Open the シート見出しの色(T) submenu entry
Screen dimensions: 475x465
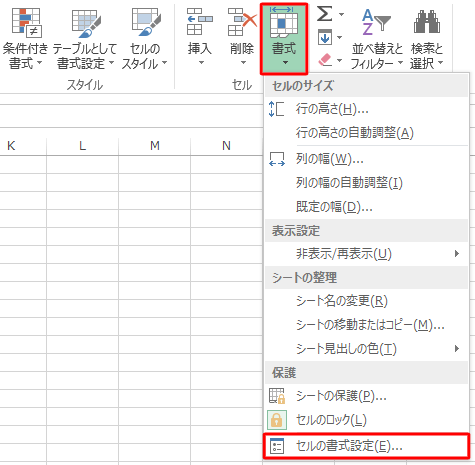367,349
